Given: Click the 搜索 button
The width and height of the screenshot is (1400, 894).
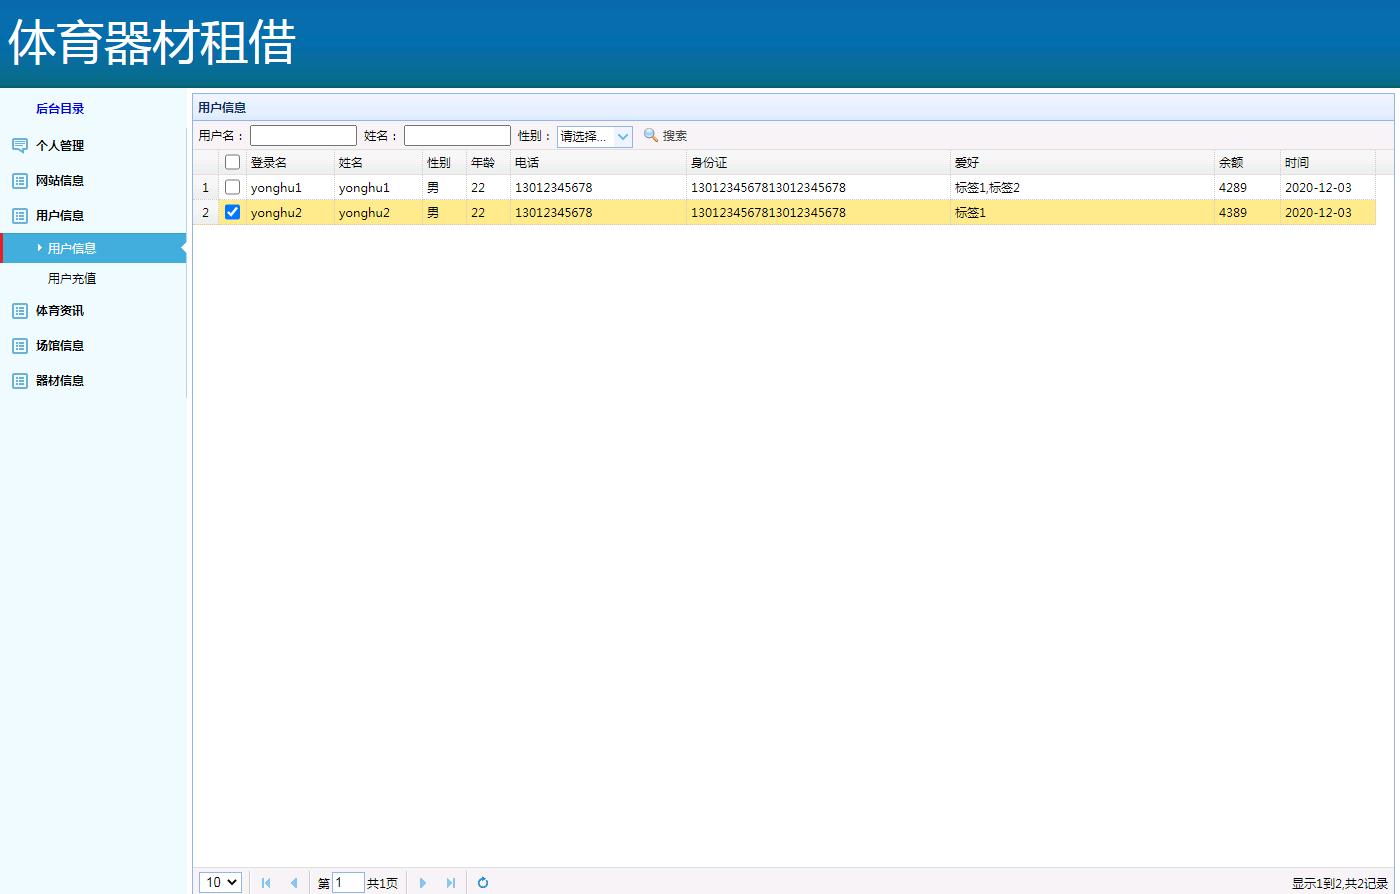Looking at the screenshot, I should (x=665, y=136).
